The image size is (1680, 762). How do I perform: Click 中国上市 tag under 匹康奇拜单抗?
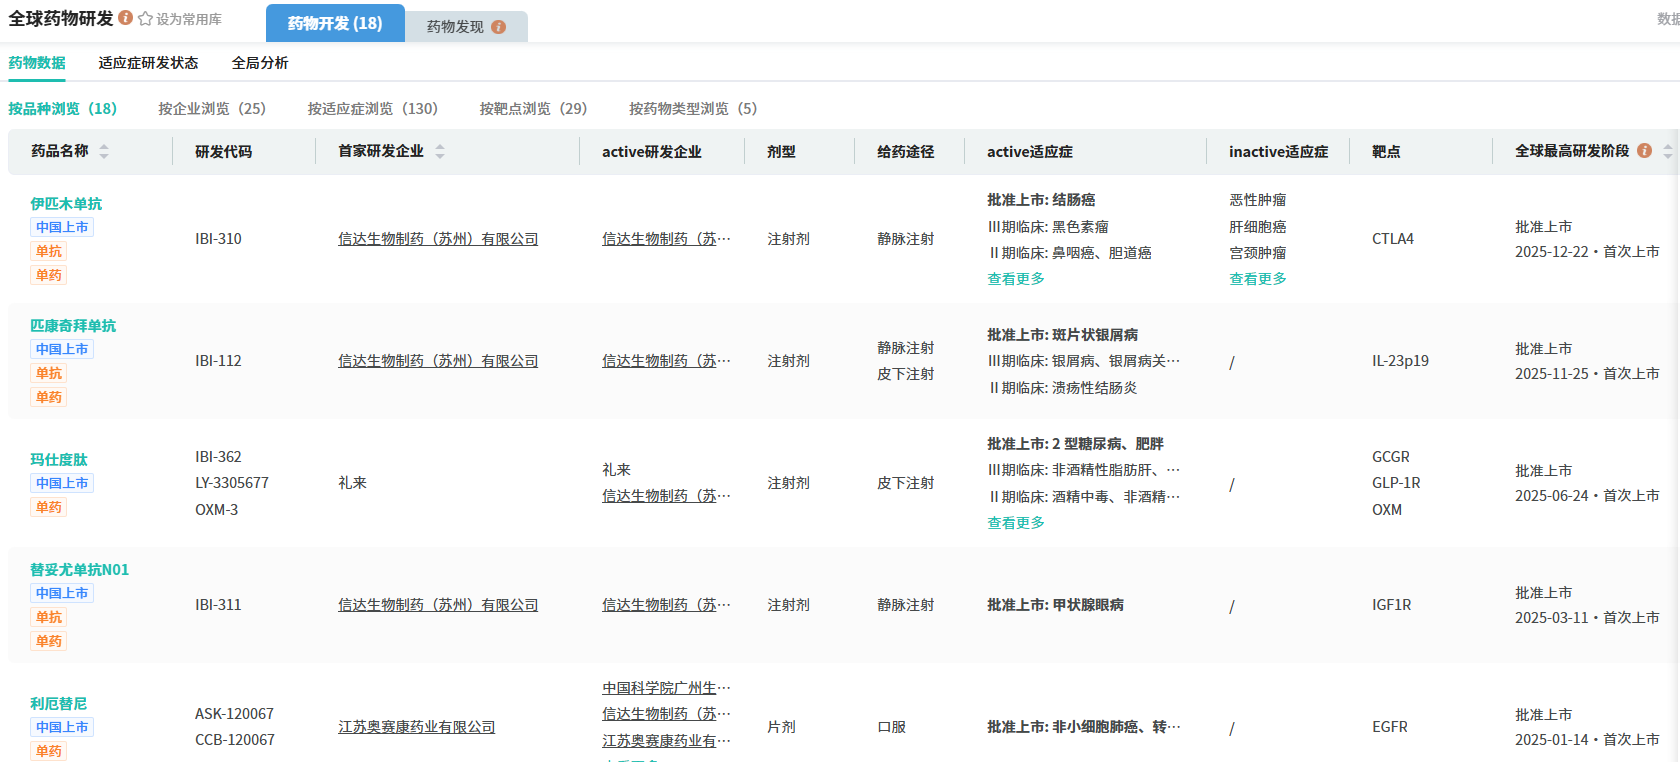(62, 350)
